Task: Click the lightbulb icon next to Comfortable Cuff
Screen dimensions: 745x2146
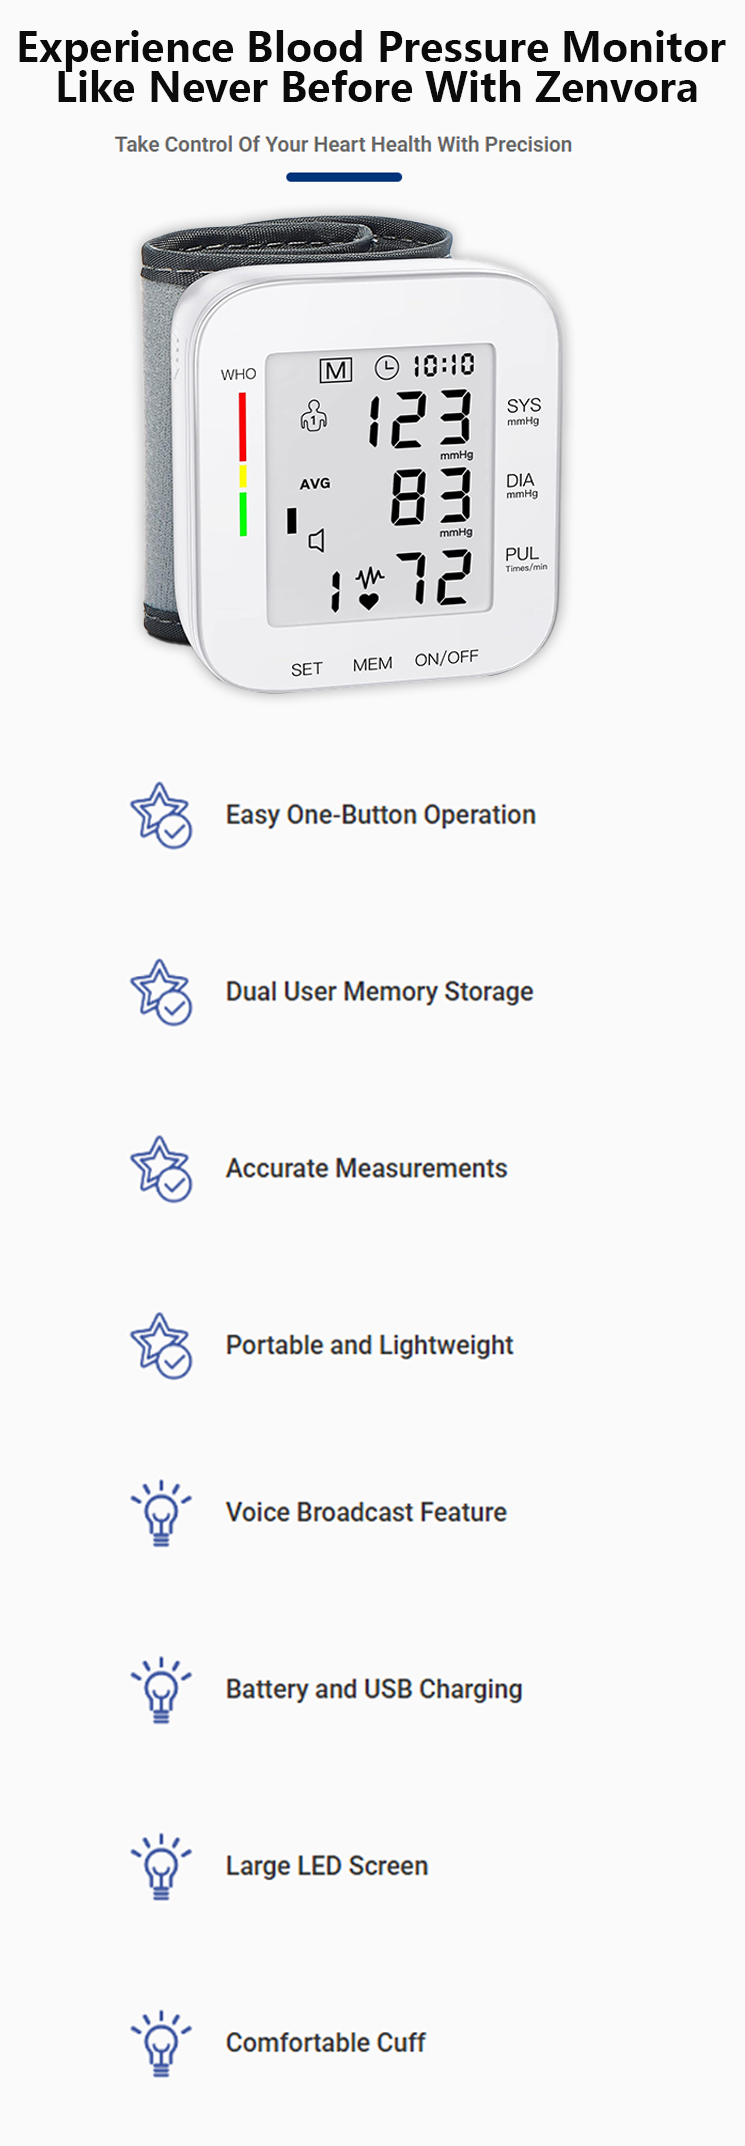Action: pos(160,2043)
